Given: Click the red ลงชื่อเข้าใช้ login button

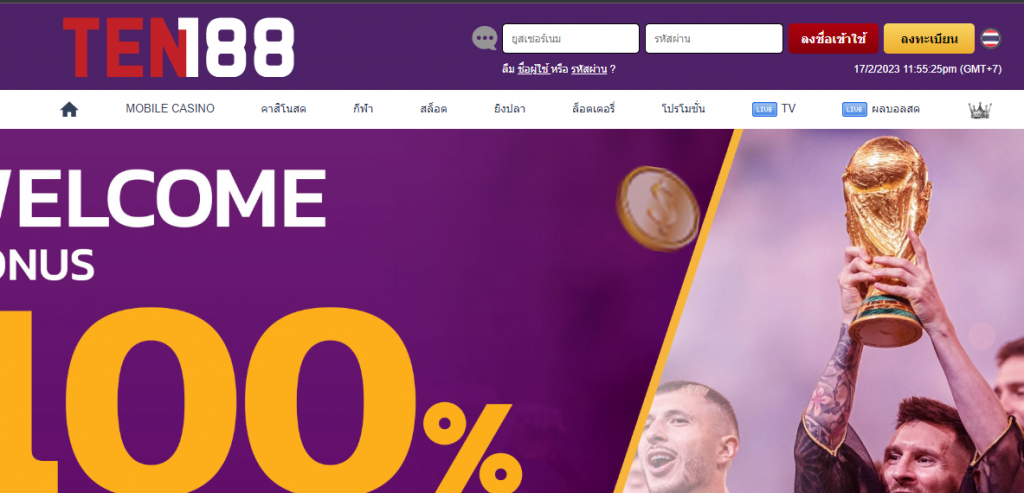Looking at the screenshot, I should [x=833, y=39].
